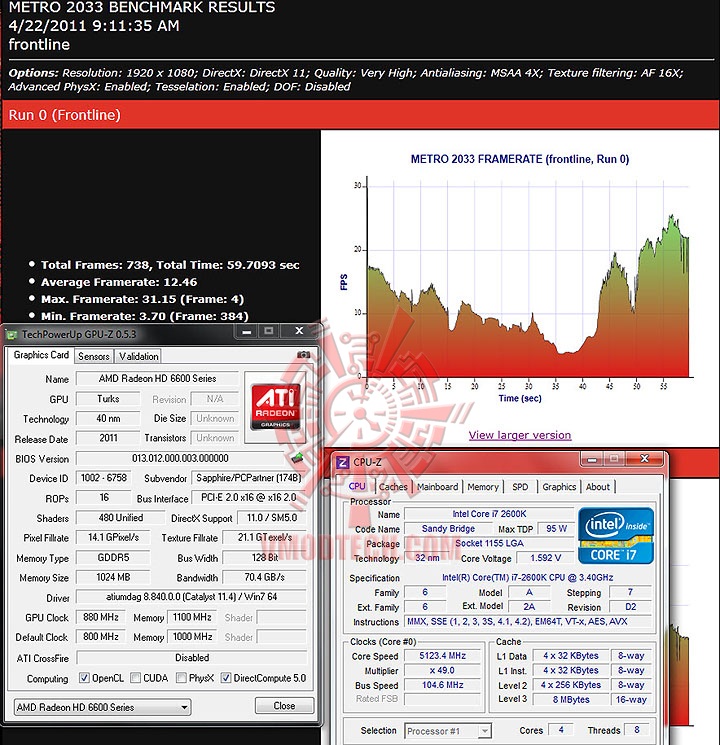Click the Code Name value Sandy Bridge
Screen dimensions: 720x745
coord(448,528)
